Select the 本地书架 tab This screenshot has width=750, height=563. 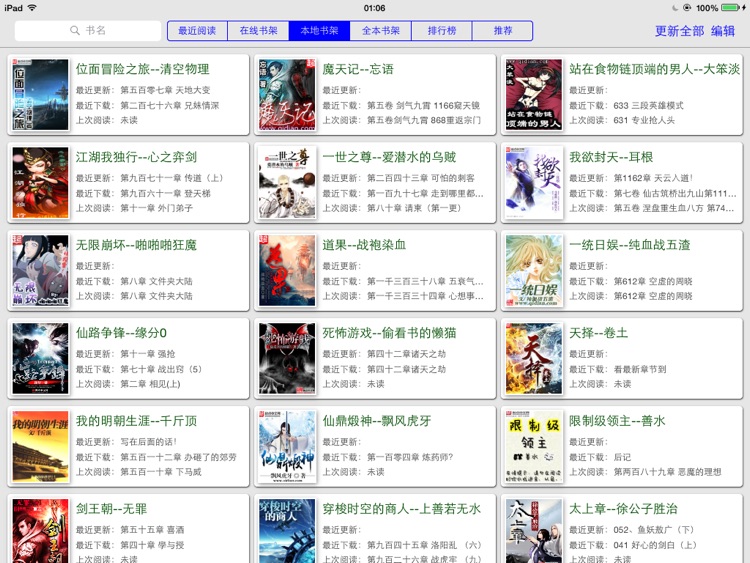click(320, 31)
